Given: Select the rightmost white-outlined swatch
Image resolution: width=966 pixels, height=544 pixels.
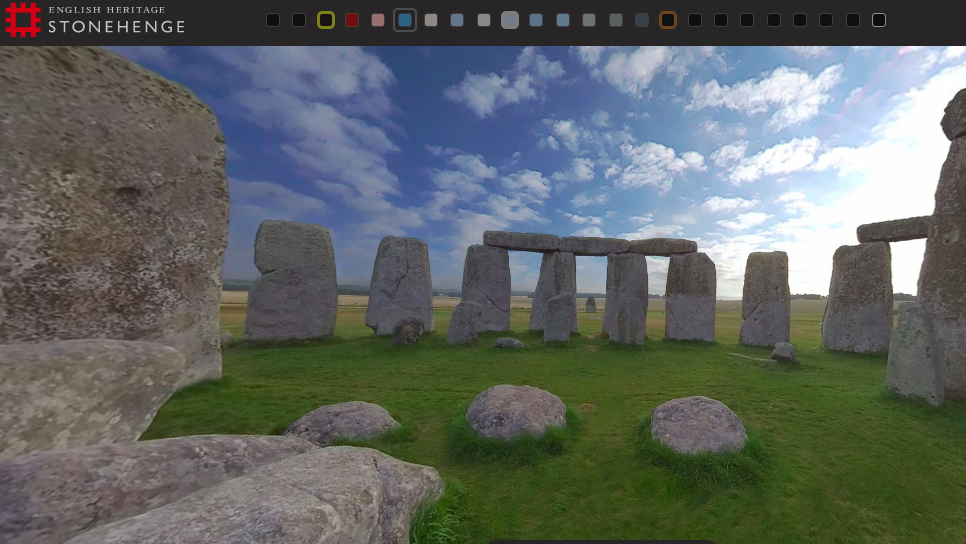Looking at the screenshot, I should pyautogui.click(x=879, y=20).
